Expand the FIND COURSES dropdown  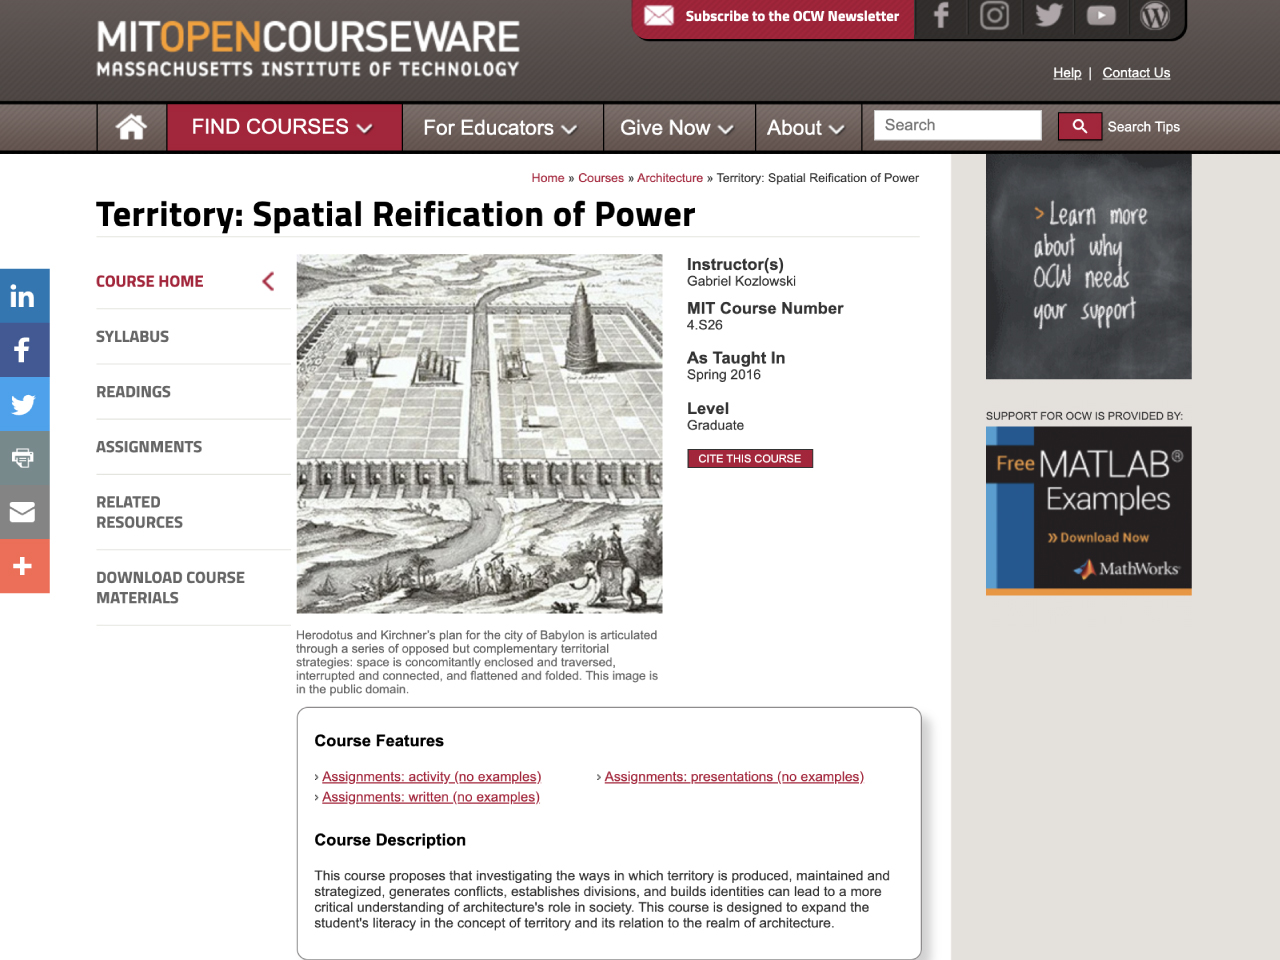tap(283, 127)
